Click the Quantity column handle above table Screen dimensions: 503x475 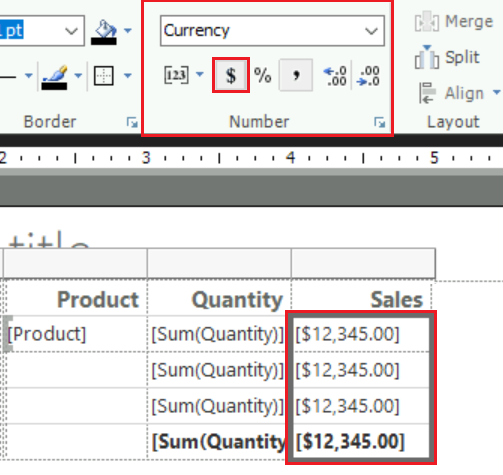point(219,263)
